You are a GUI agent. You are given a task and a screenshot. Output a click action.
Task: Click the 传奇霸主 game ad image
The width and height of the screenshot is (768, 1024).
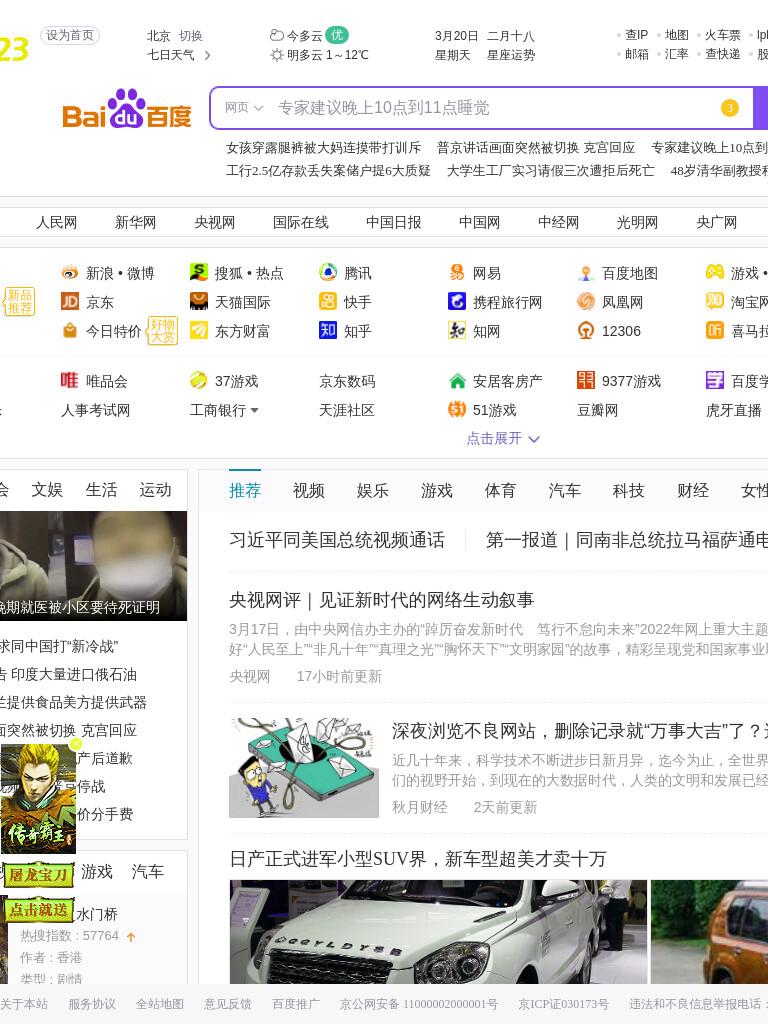click(x=38, y=798)
